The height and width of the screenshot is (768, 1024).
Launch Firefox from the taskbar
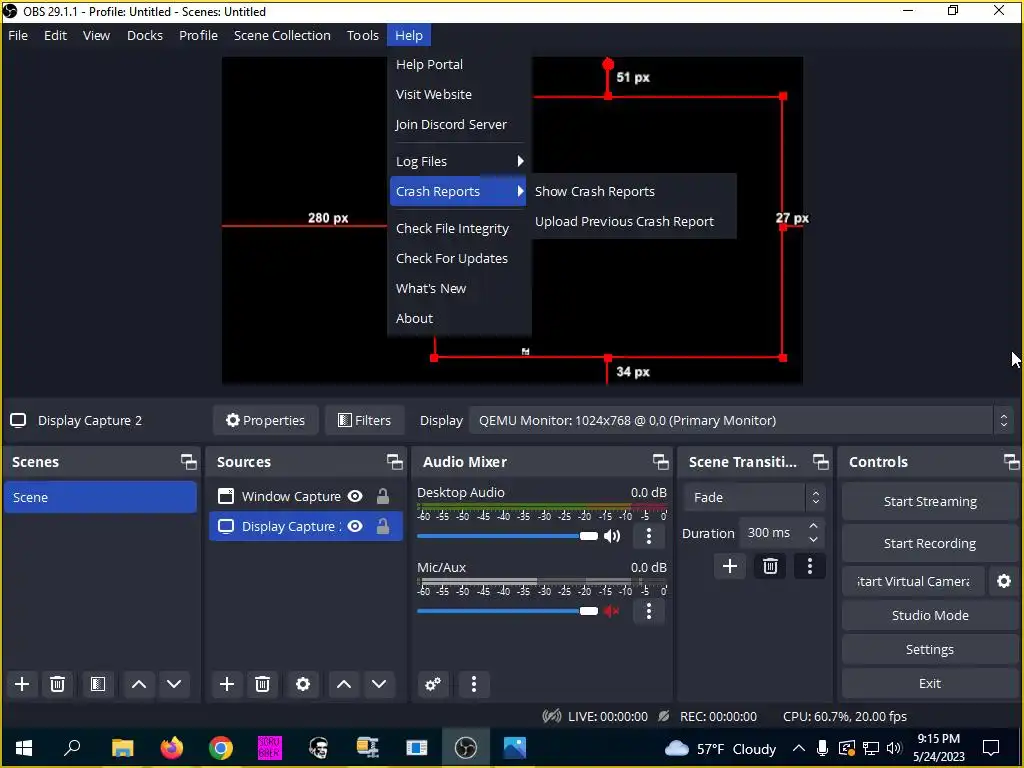tap(172, 748)
